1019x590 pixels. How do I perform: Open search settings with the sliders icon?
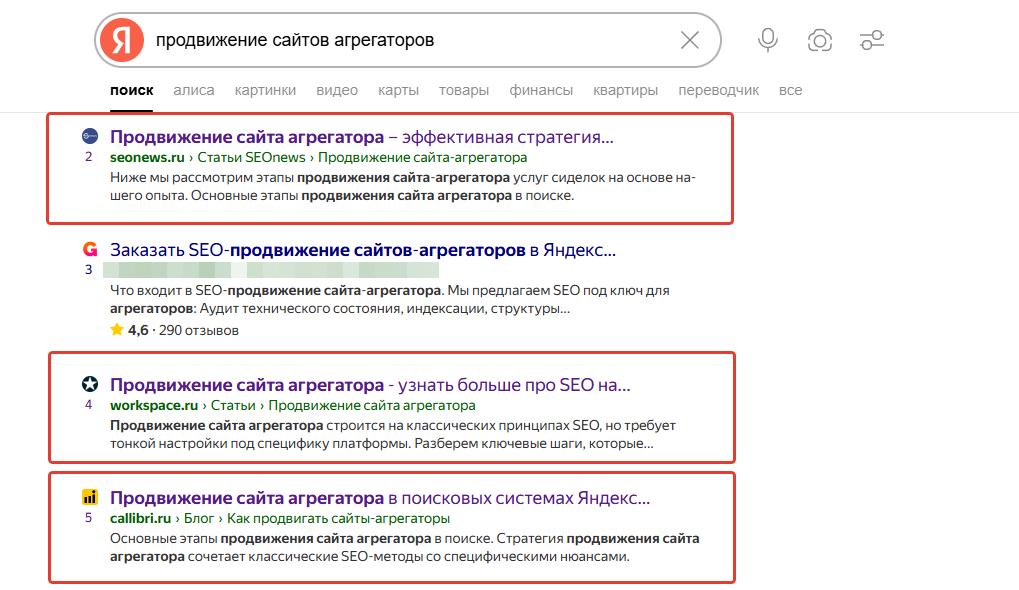coord(871,40)
